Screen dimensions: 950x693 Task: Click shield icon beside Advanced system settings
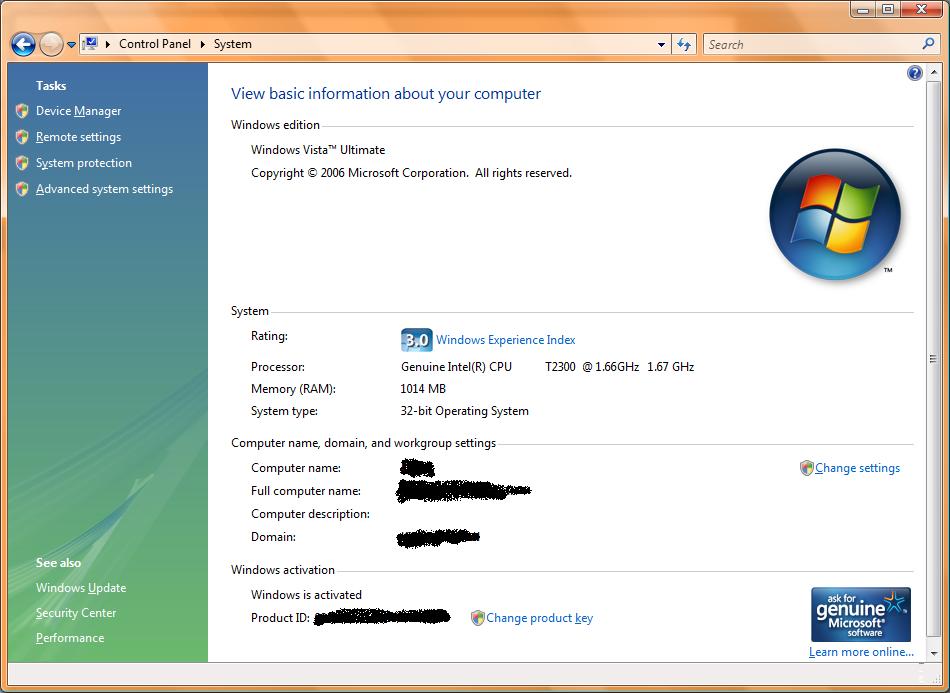[22, 189]
